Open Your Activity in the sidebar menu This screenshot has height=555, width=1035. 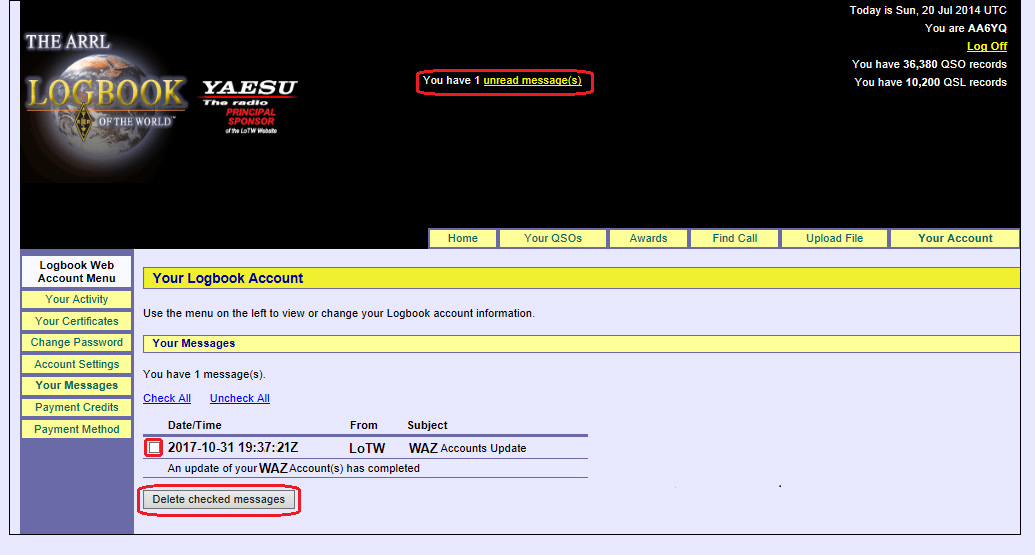pyautogui.click(x=76, y=299)
